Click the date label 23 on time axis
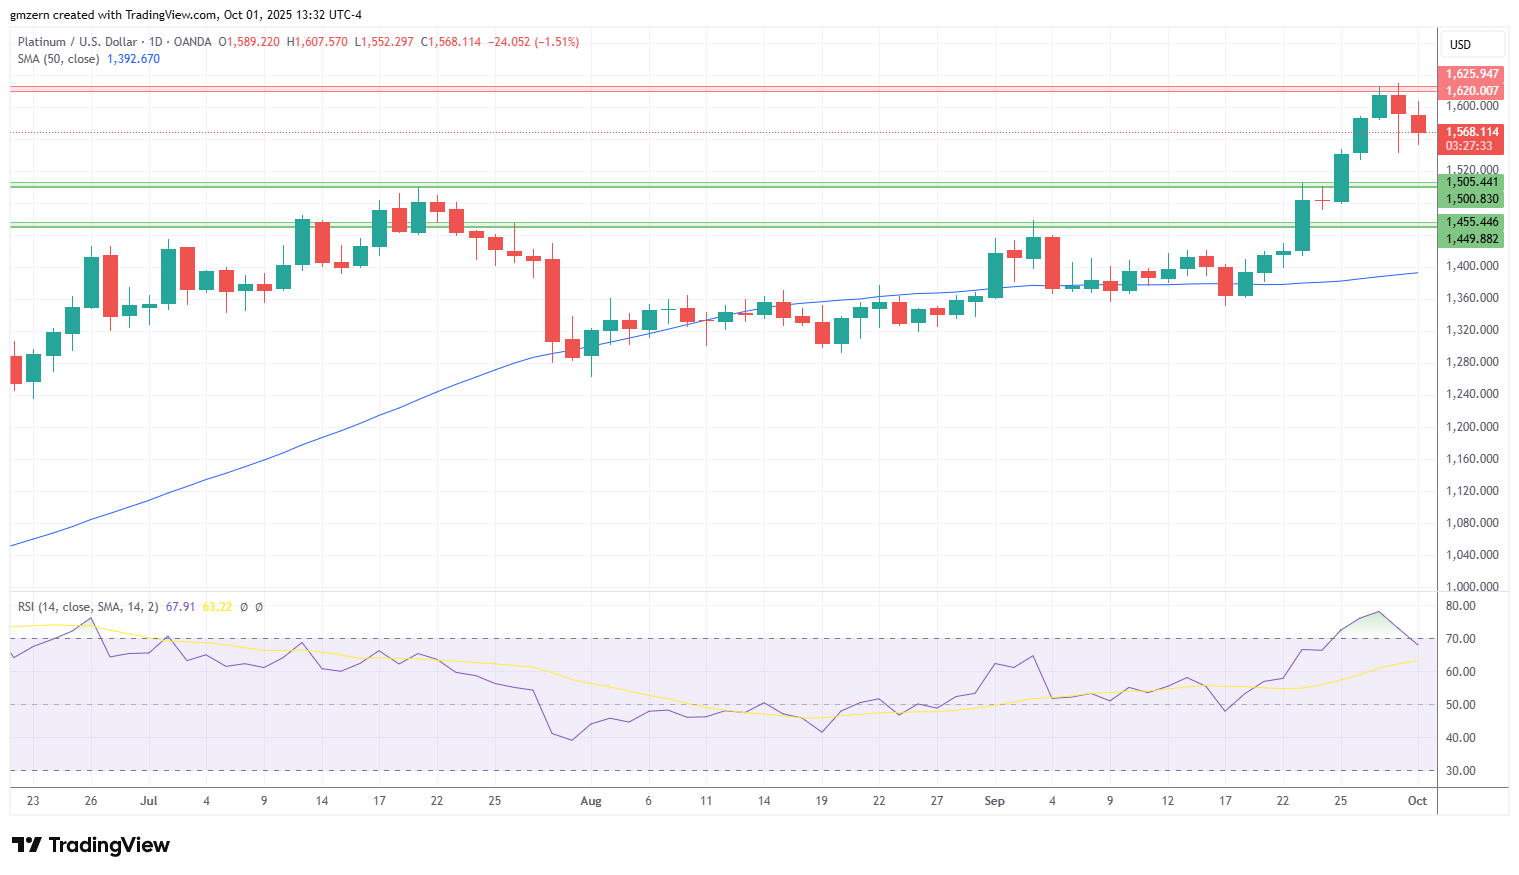 33,801
